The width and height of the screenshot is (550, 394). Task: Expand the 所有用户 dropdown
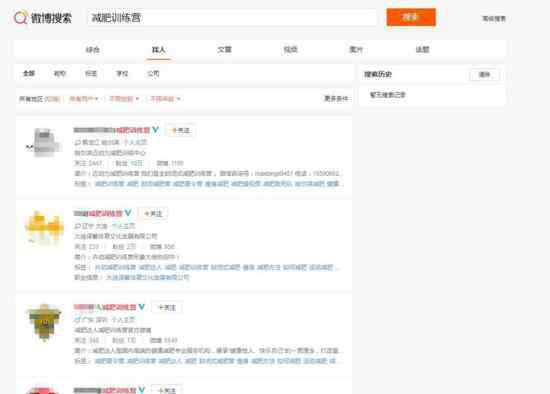click(x=83, y=99)
